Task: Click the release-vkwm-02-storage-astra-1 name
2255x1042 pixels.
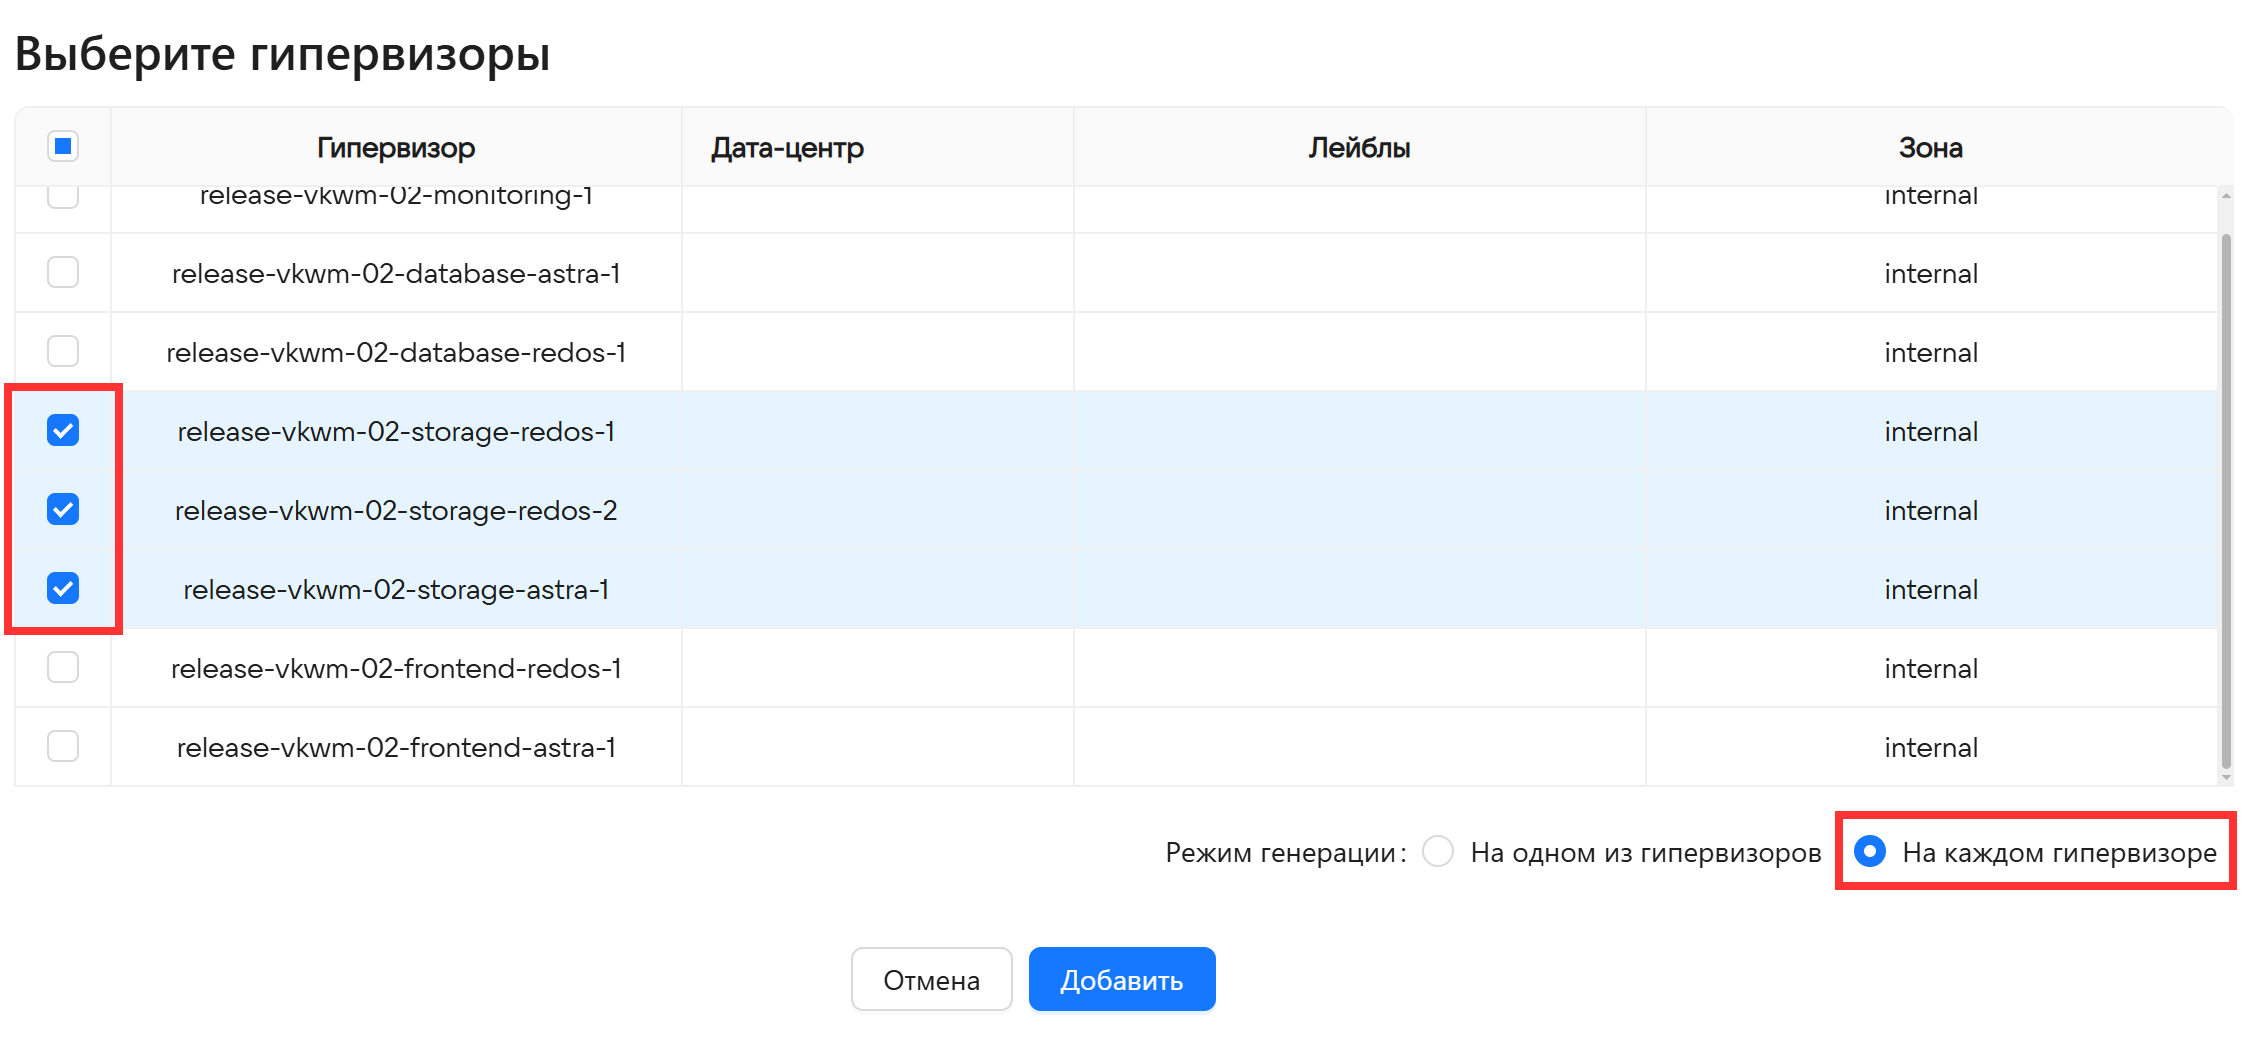Action: (396, 589)
